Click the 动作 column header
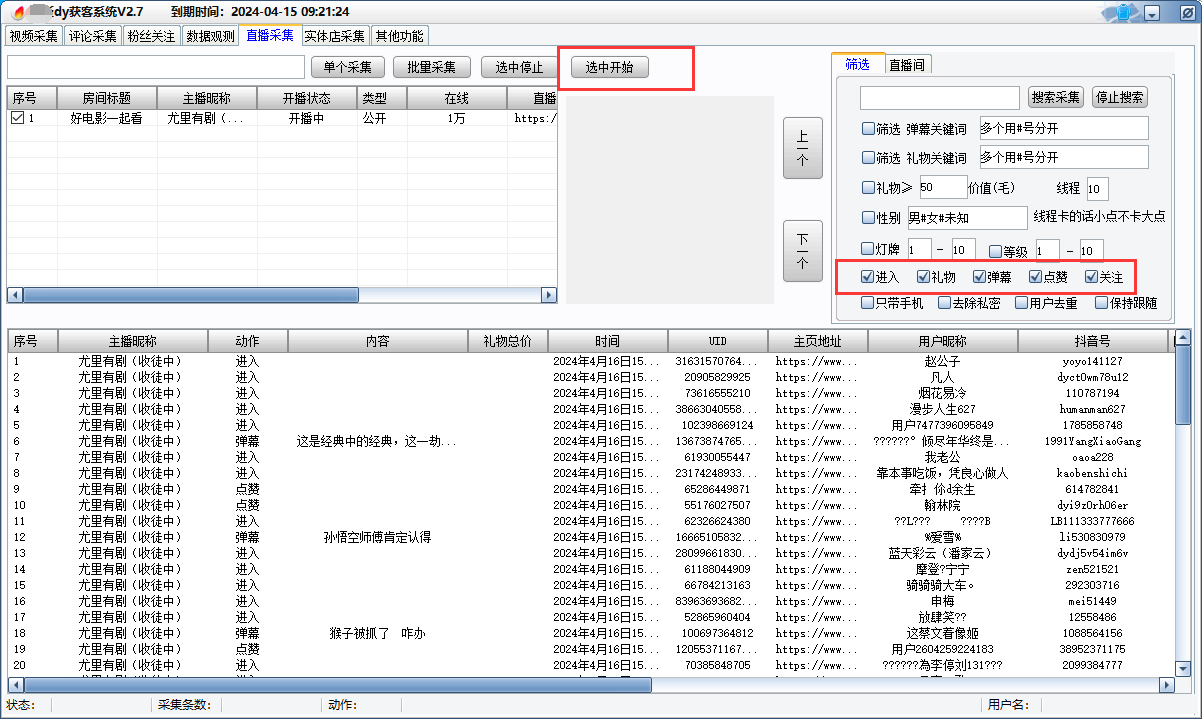 [248, 341]
